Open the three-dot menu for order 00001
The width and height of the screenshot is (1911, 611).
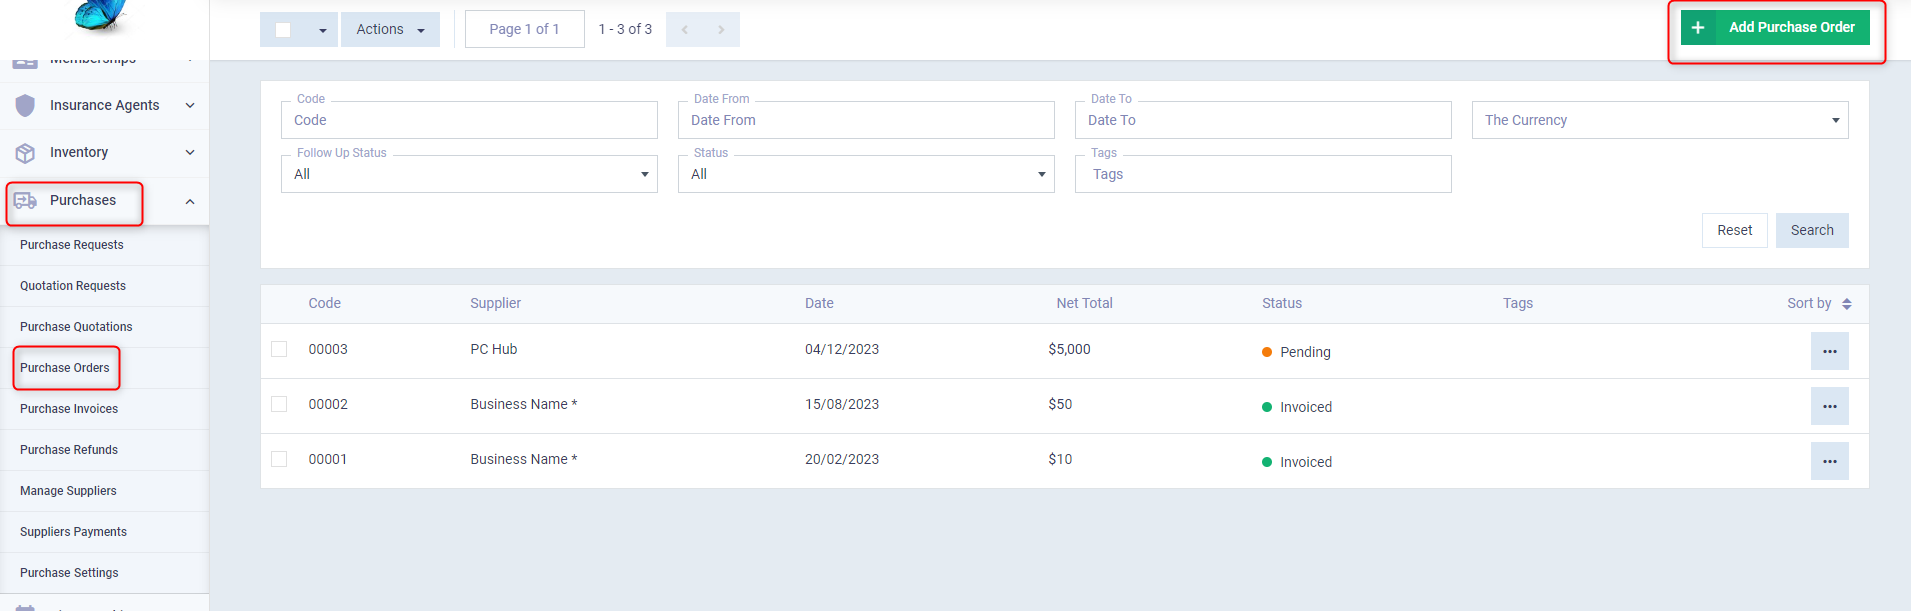pos(1829,461)
